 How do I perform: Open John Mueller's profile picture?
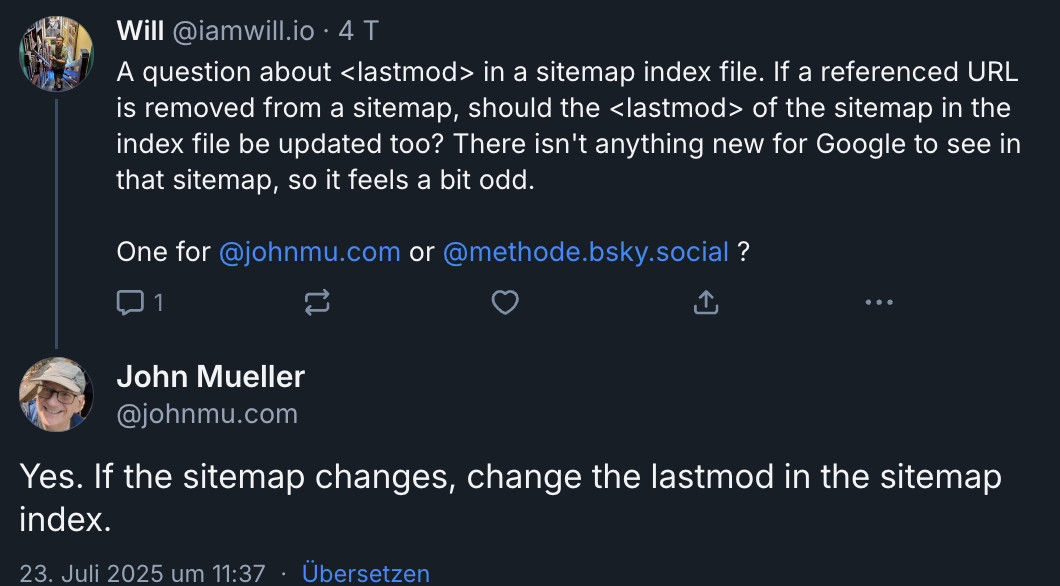click(x=56, y=395)
